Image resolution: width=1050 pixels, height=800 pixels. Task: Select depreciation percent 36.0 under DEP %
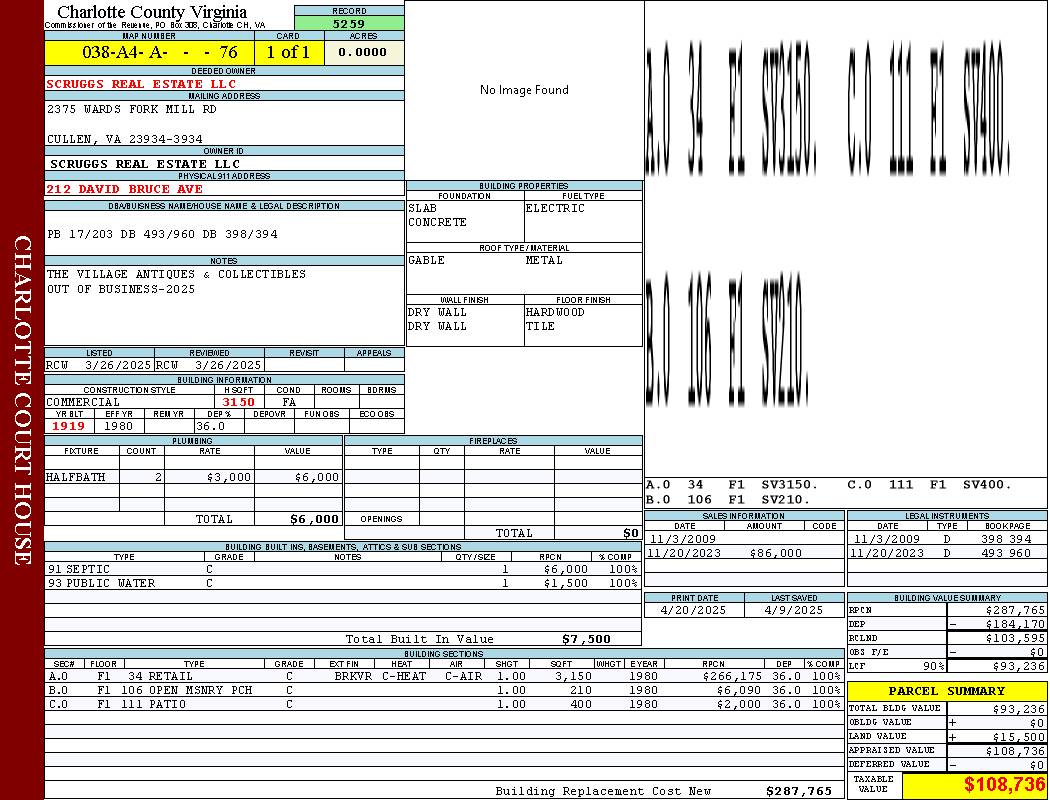[x=210, y=426]
